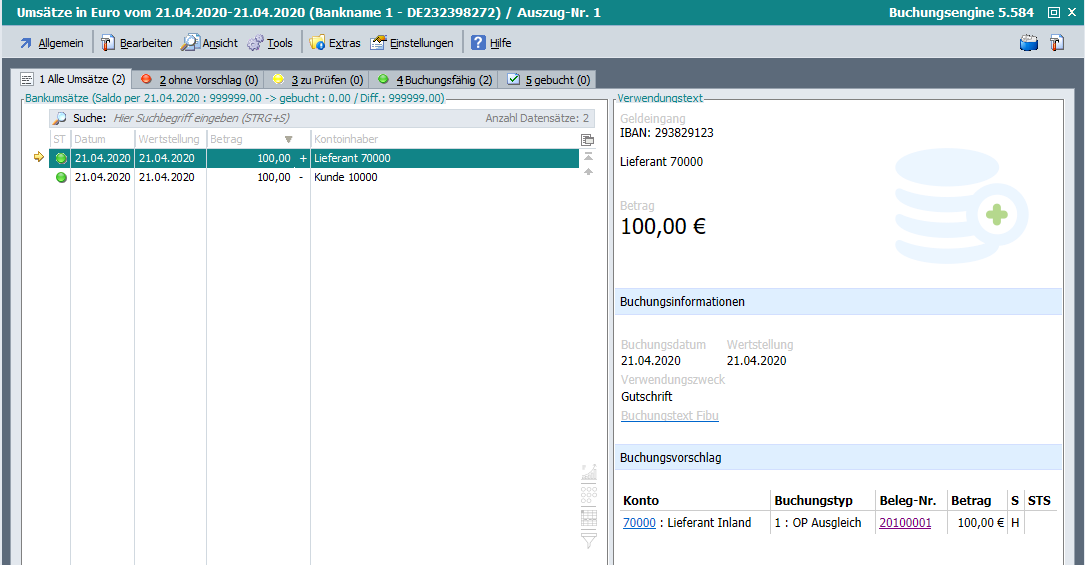The width and height of the screenshot is (1085, 565).
Task: Open Beleg-Nr. link 20100001
Action: [904, 522]
